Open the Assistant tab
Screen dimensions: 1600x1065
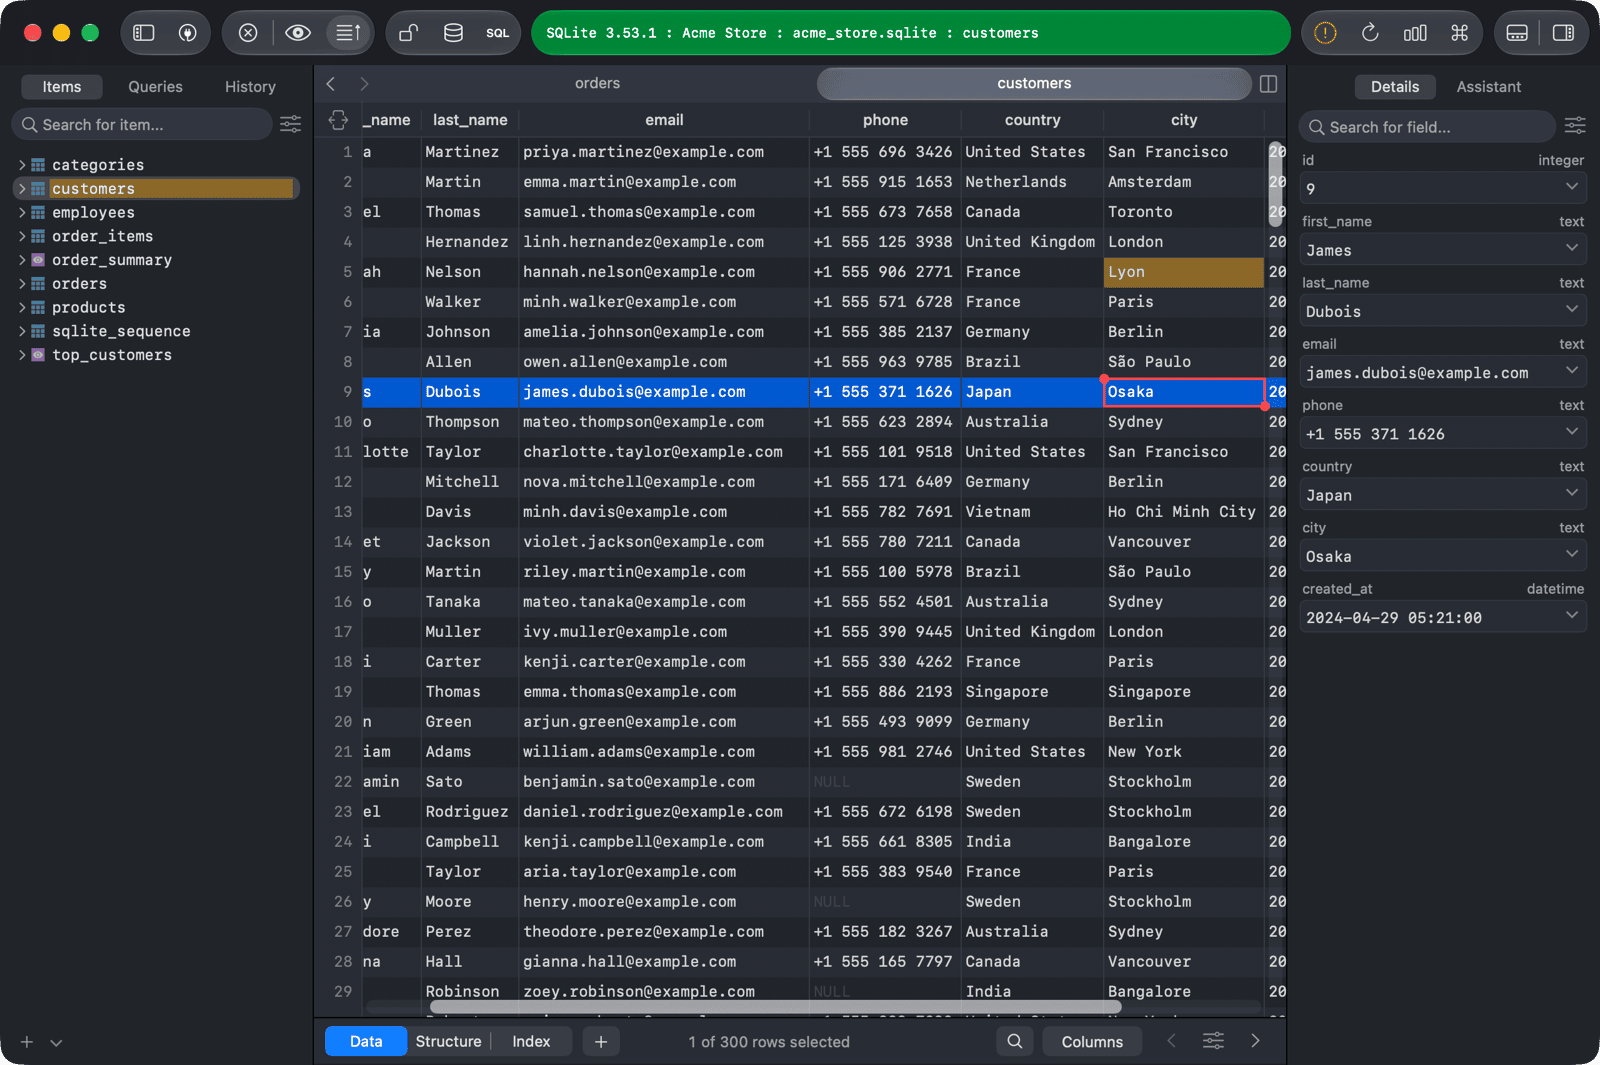click(1488, 87)
